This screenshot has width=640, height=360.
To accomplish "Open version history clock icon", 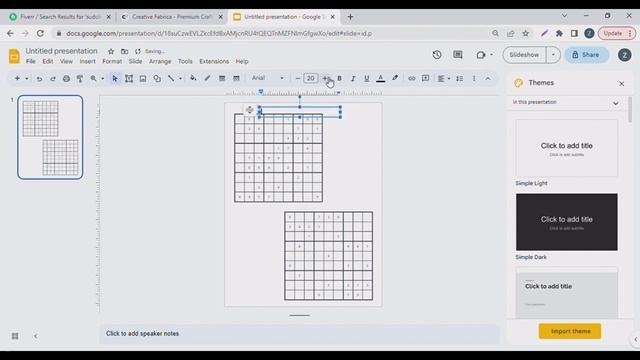I will 437,55.
